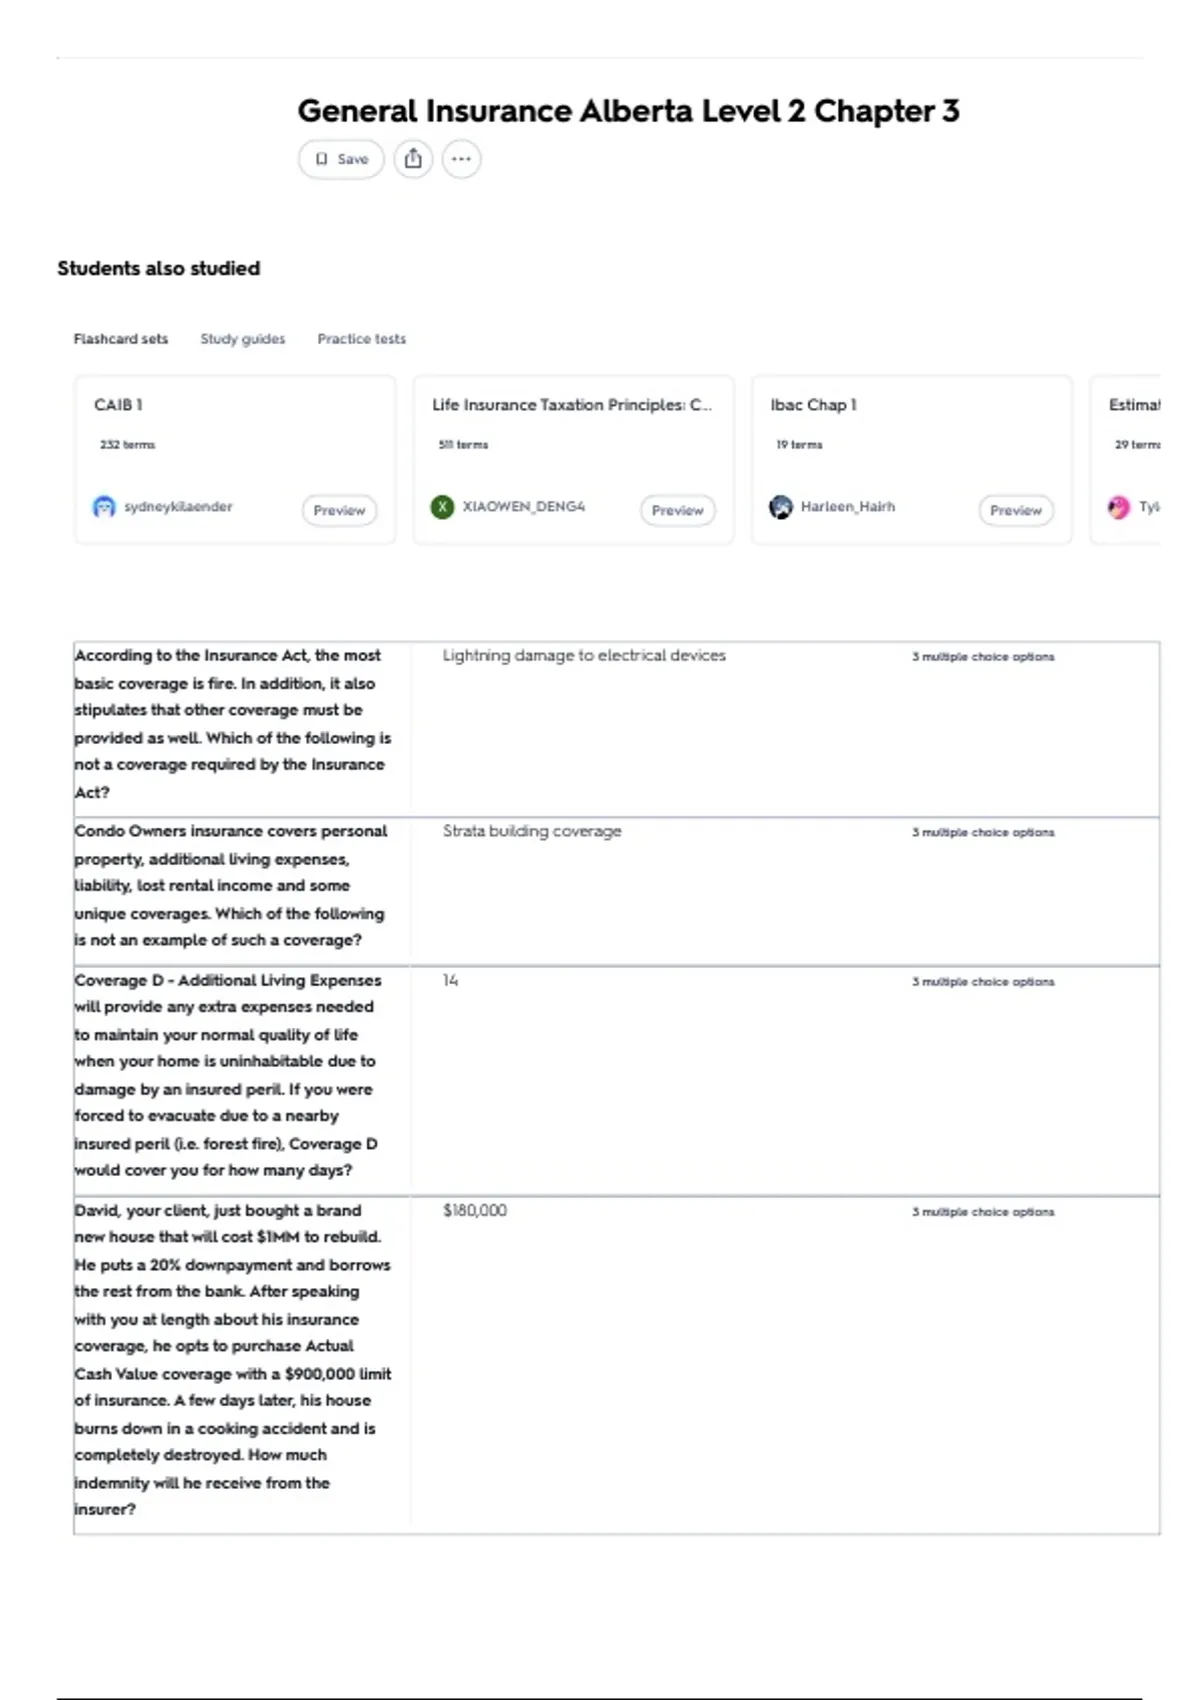
Task: Open the CAIB 1 card title
Action: (118, 405)
